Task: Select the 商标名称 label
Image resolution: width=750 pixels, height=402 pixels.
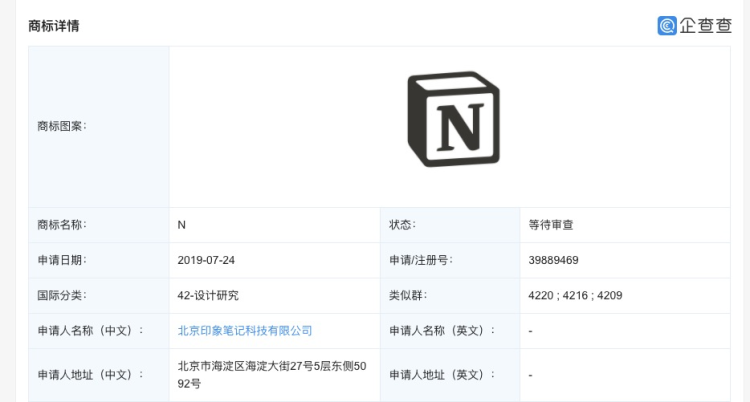Action: [x=62, y=225]
